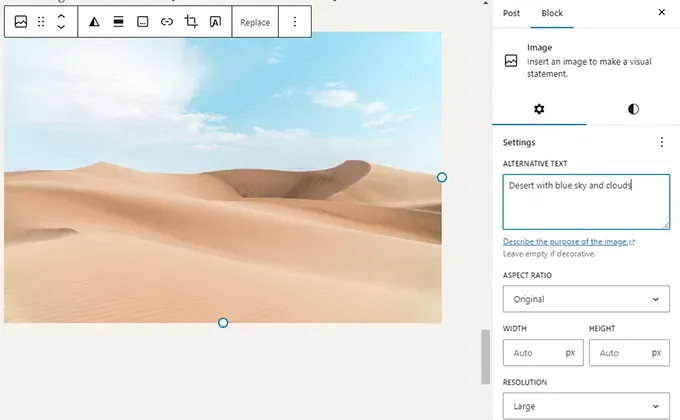
Task: Click the drag handle dots icon
Action: point(41,22)
